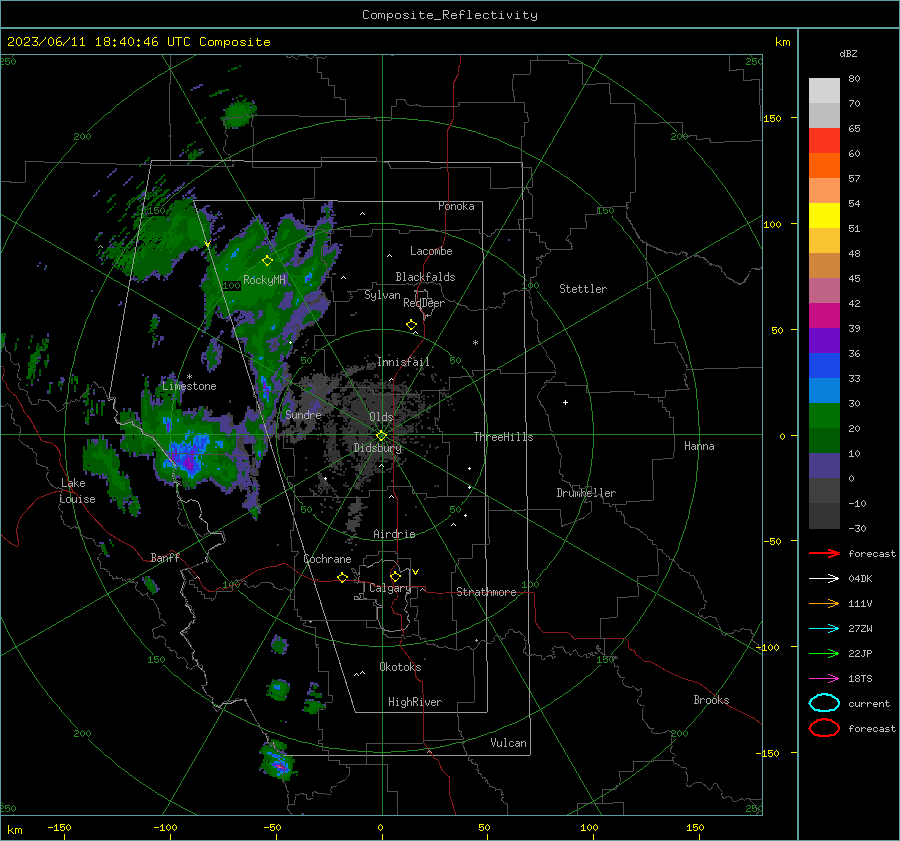Click the Banff city label
This screenshot has width=900, height=841.
[165, 557]
